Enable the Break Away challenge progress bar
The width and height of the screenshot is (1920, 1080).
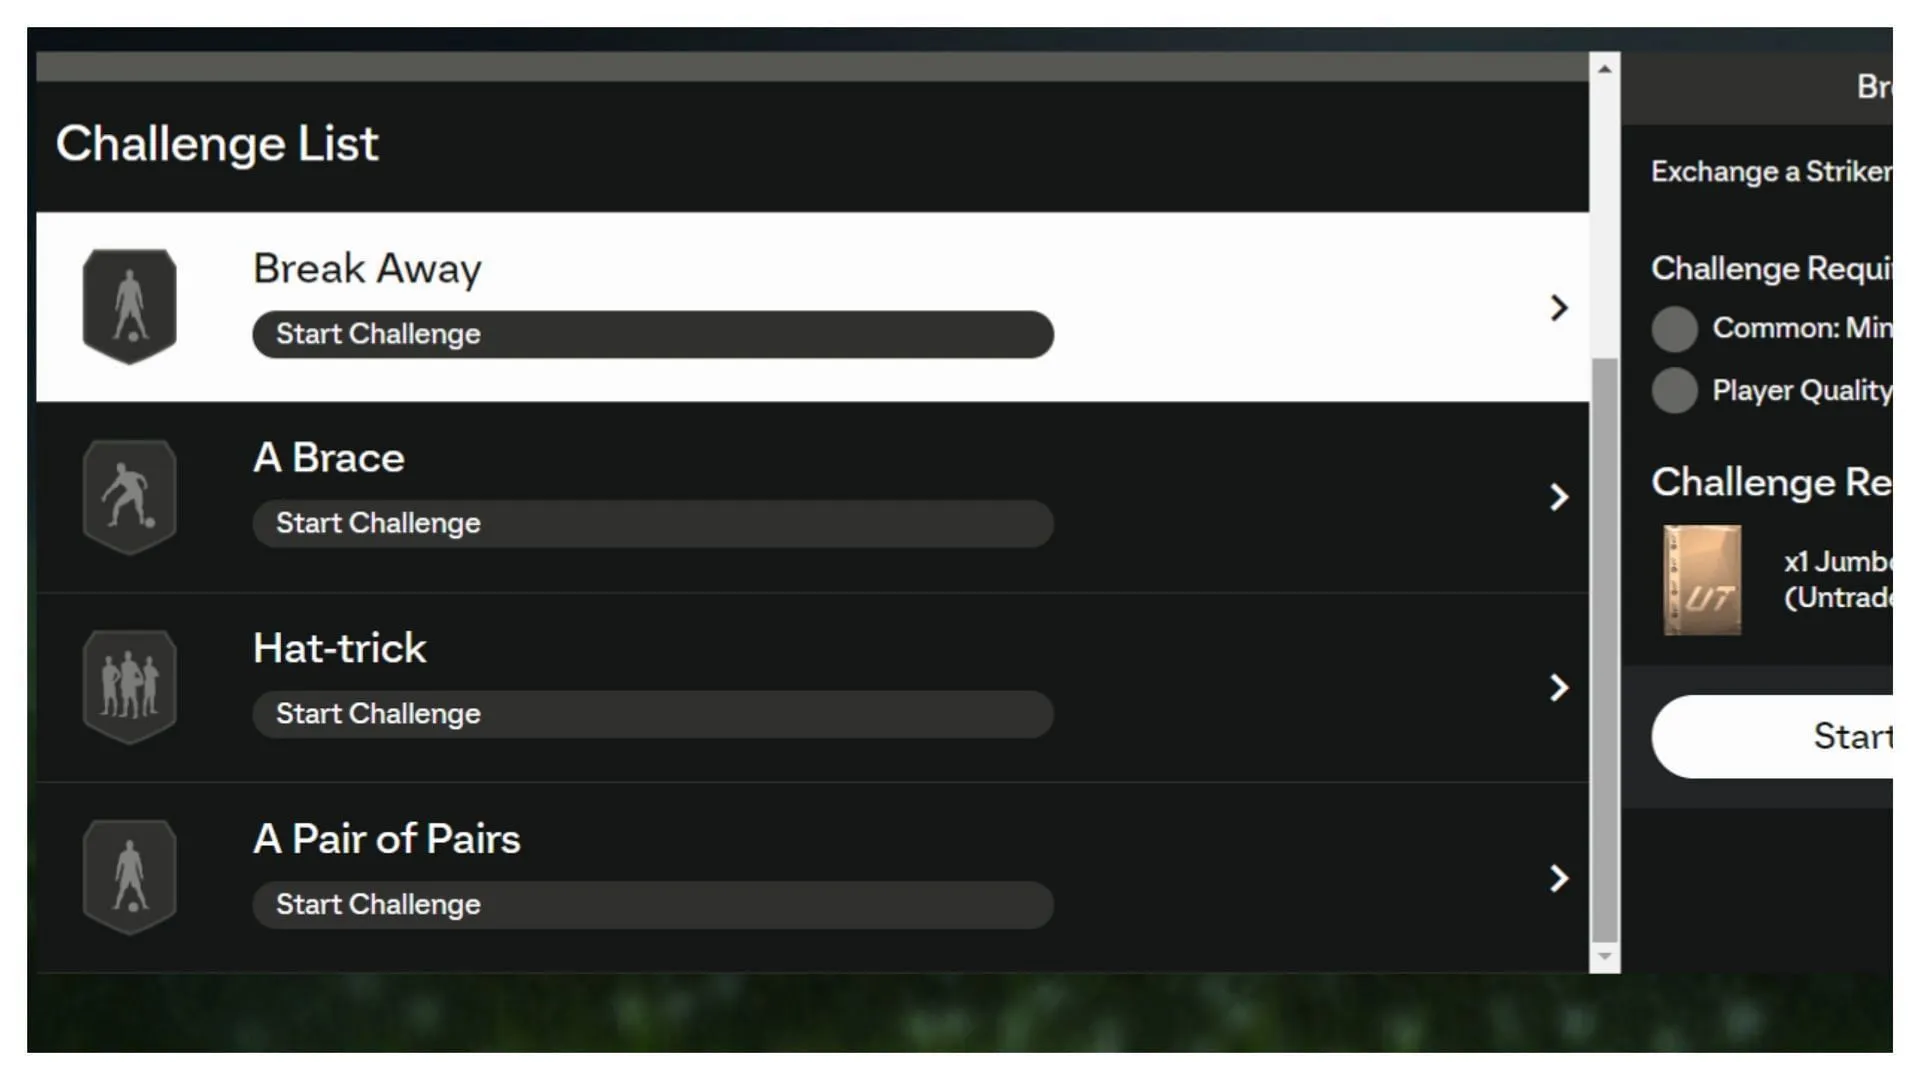coord(654,332)
